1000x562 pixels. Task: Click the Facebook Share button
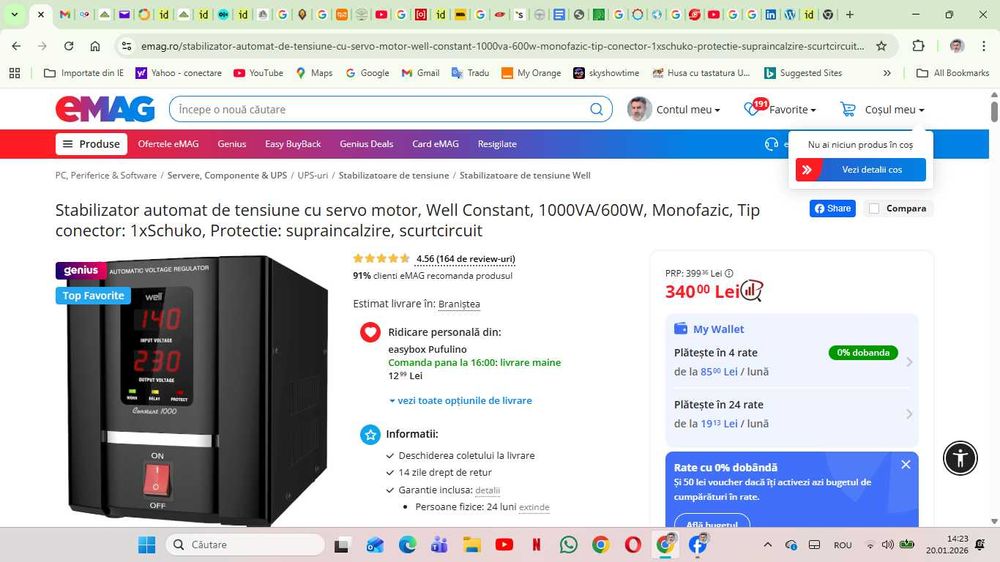(x=832, y=209)
